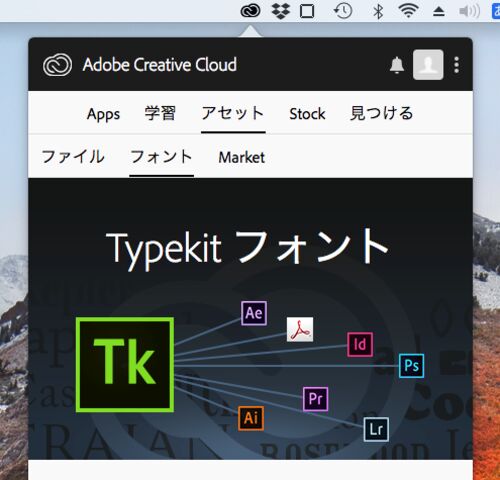Open the Dropbox menu bar icon
Screen dimensions: 500x480
point(281,11)
